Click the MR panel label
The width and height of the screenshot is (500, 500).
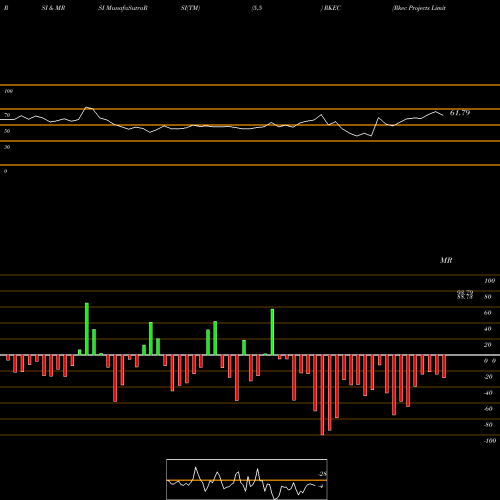pyautogui.click(x=446, y=260)
